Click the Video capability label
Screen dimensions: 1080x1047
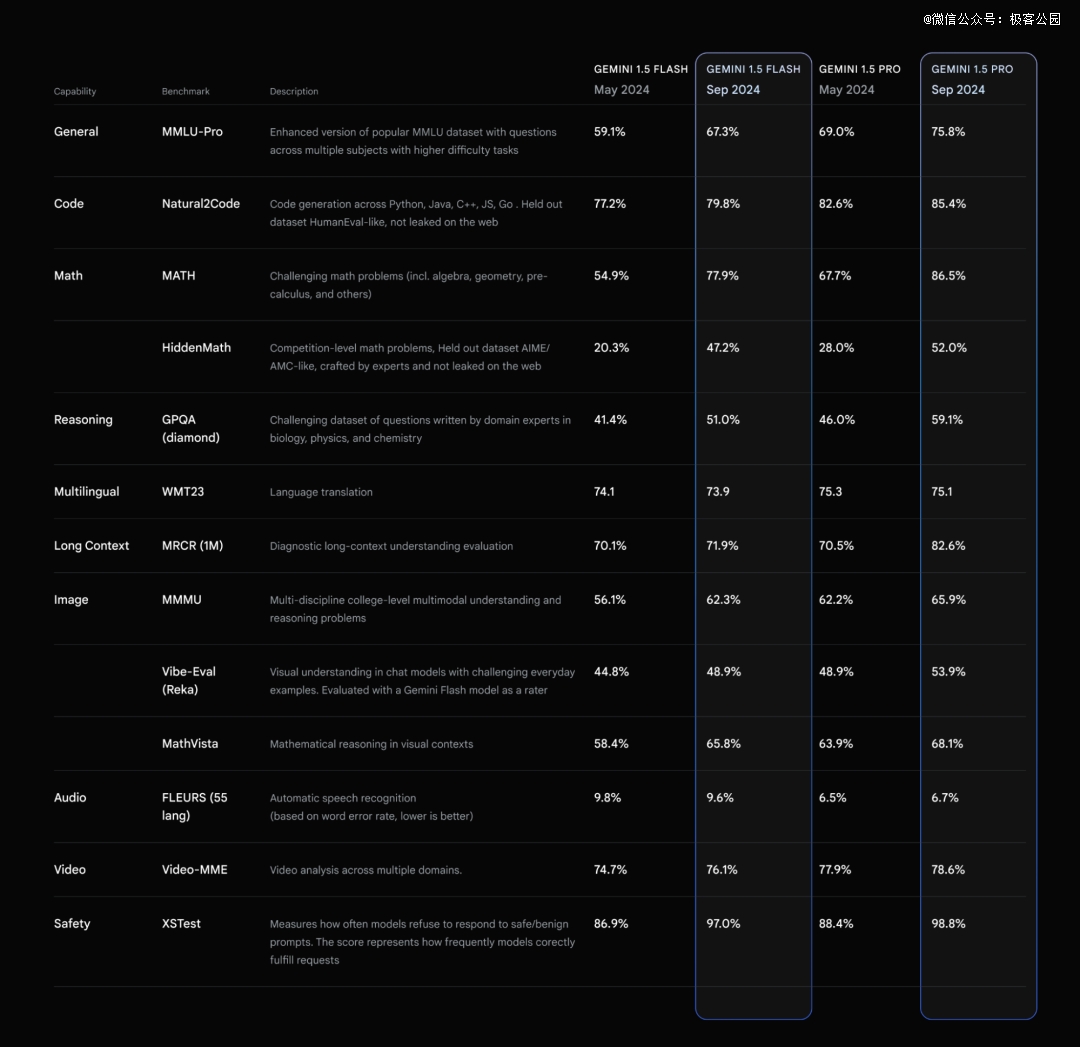pos(70,870)
